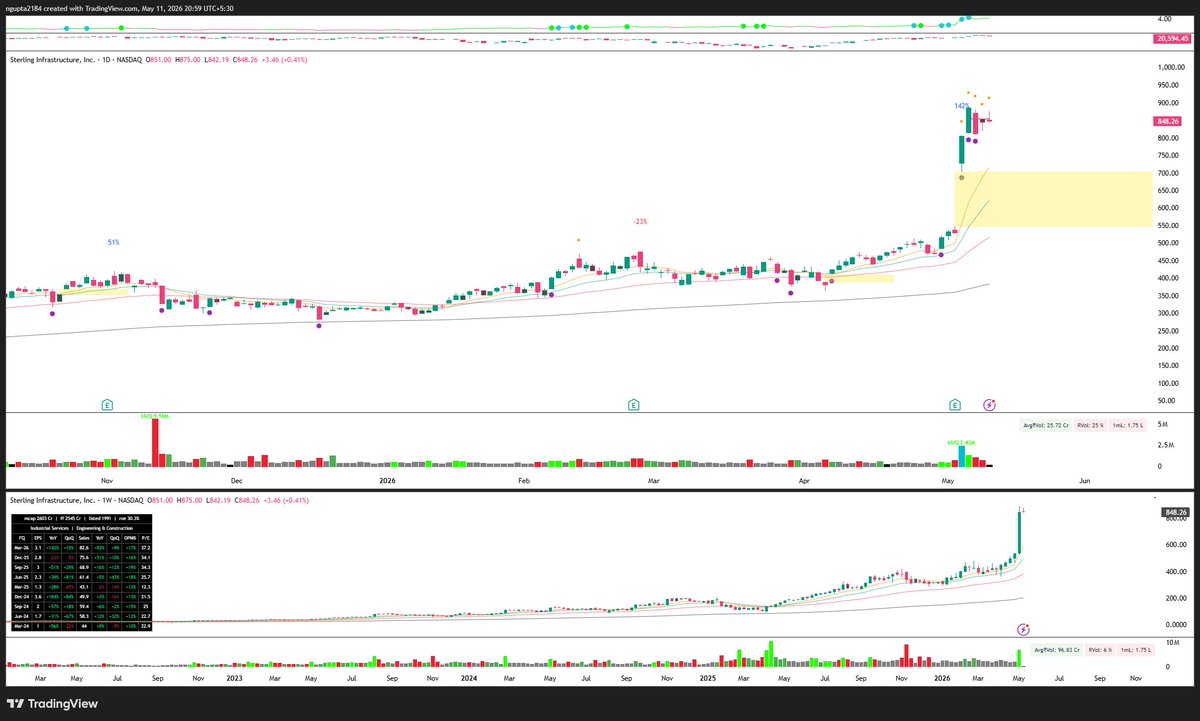1200x721 pixels.
Task: Select the small yellow zone near April at 400
Action: [x=862, y=279]
